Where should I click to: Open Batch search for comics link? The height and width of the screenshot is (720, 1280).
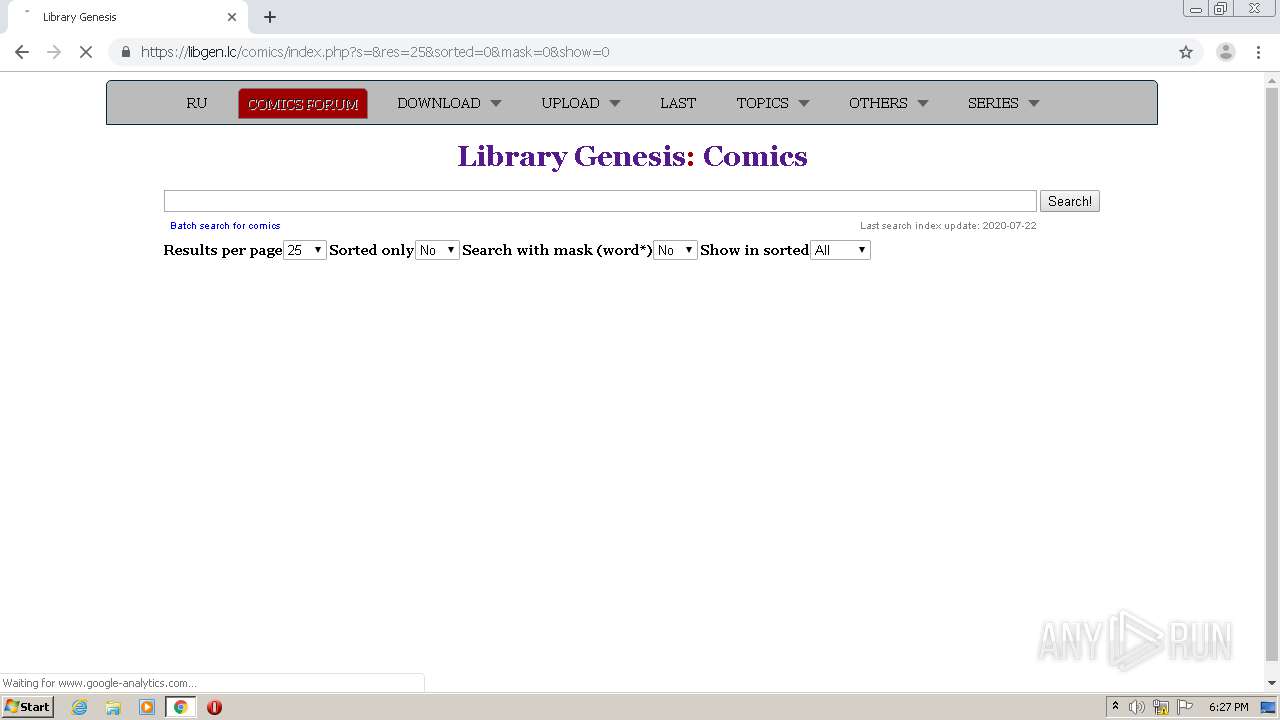pos(225,226)
